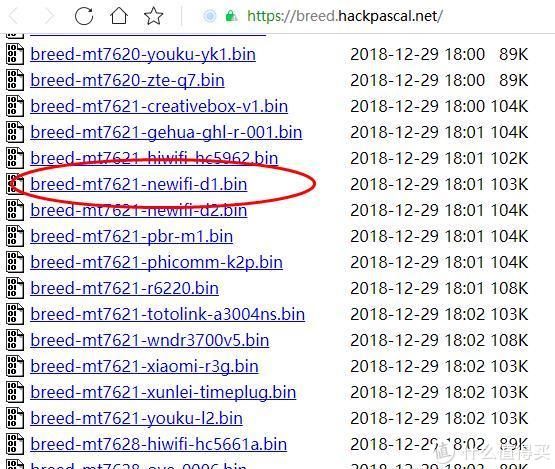Click the browser forward arrow
555x469 pixels.
click(49, 16)
